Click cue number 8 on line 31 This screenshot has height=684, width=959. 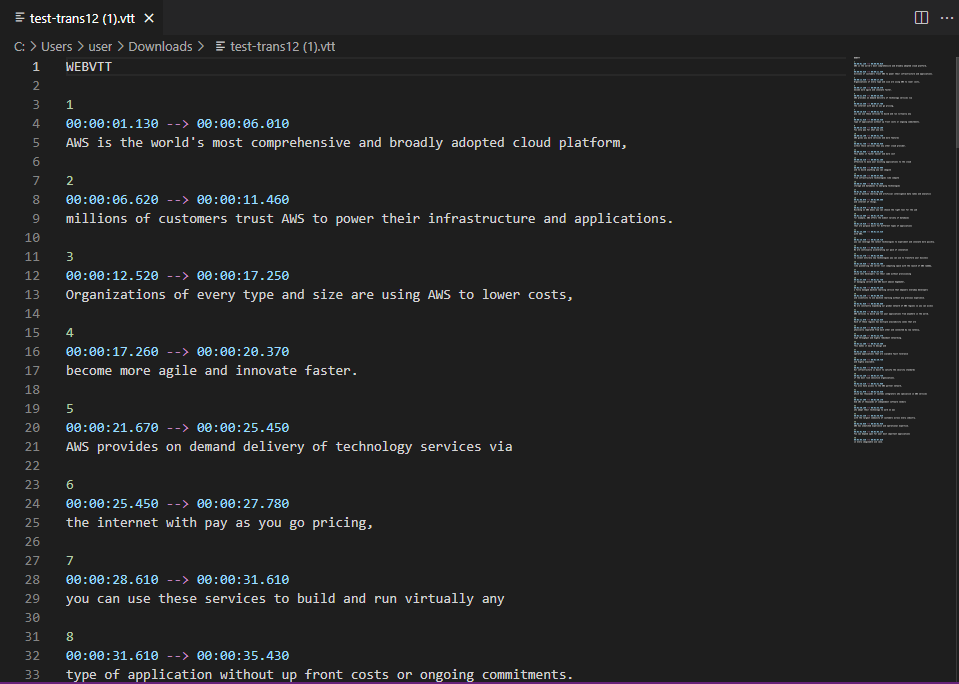70,636
